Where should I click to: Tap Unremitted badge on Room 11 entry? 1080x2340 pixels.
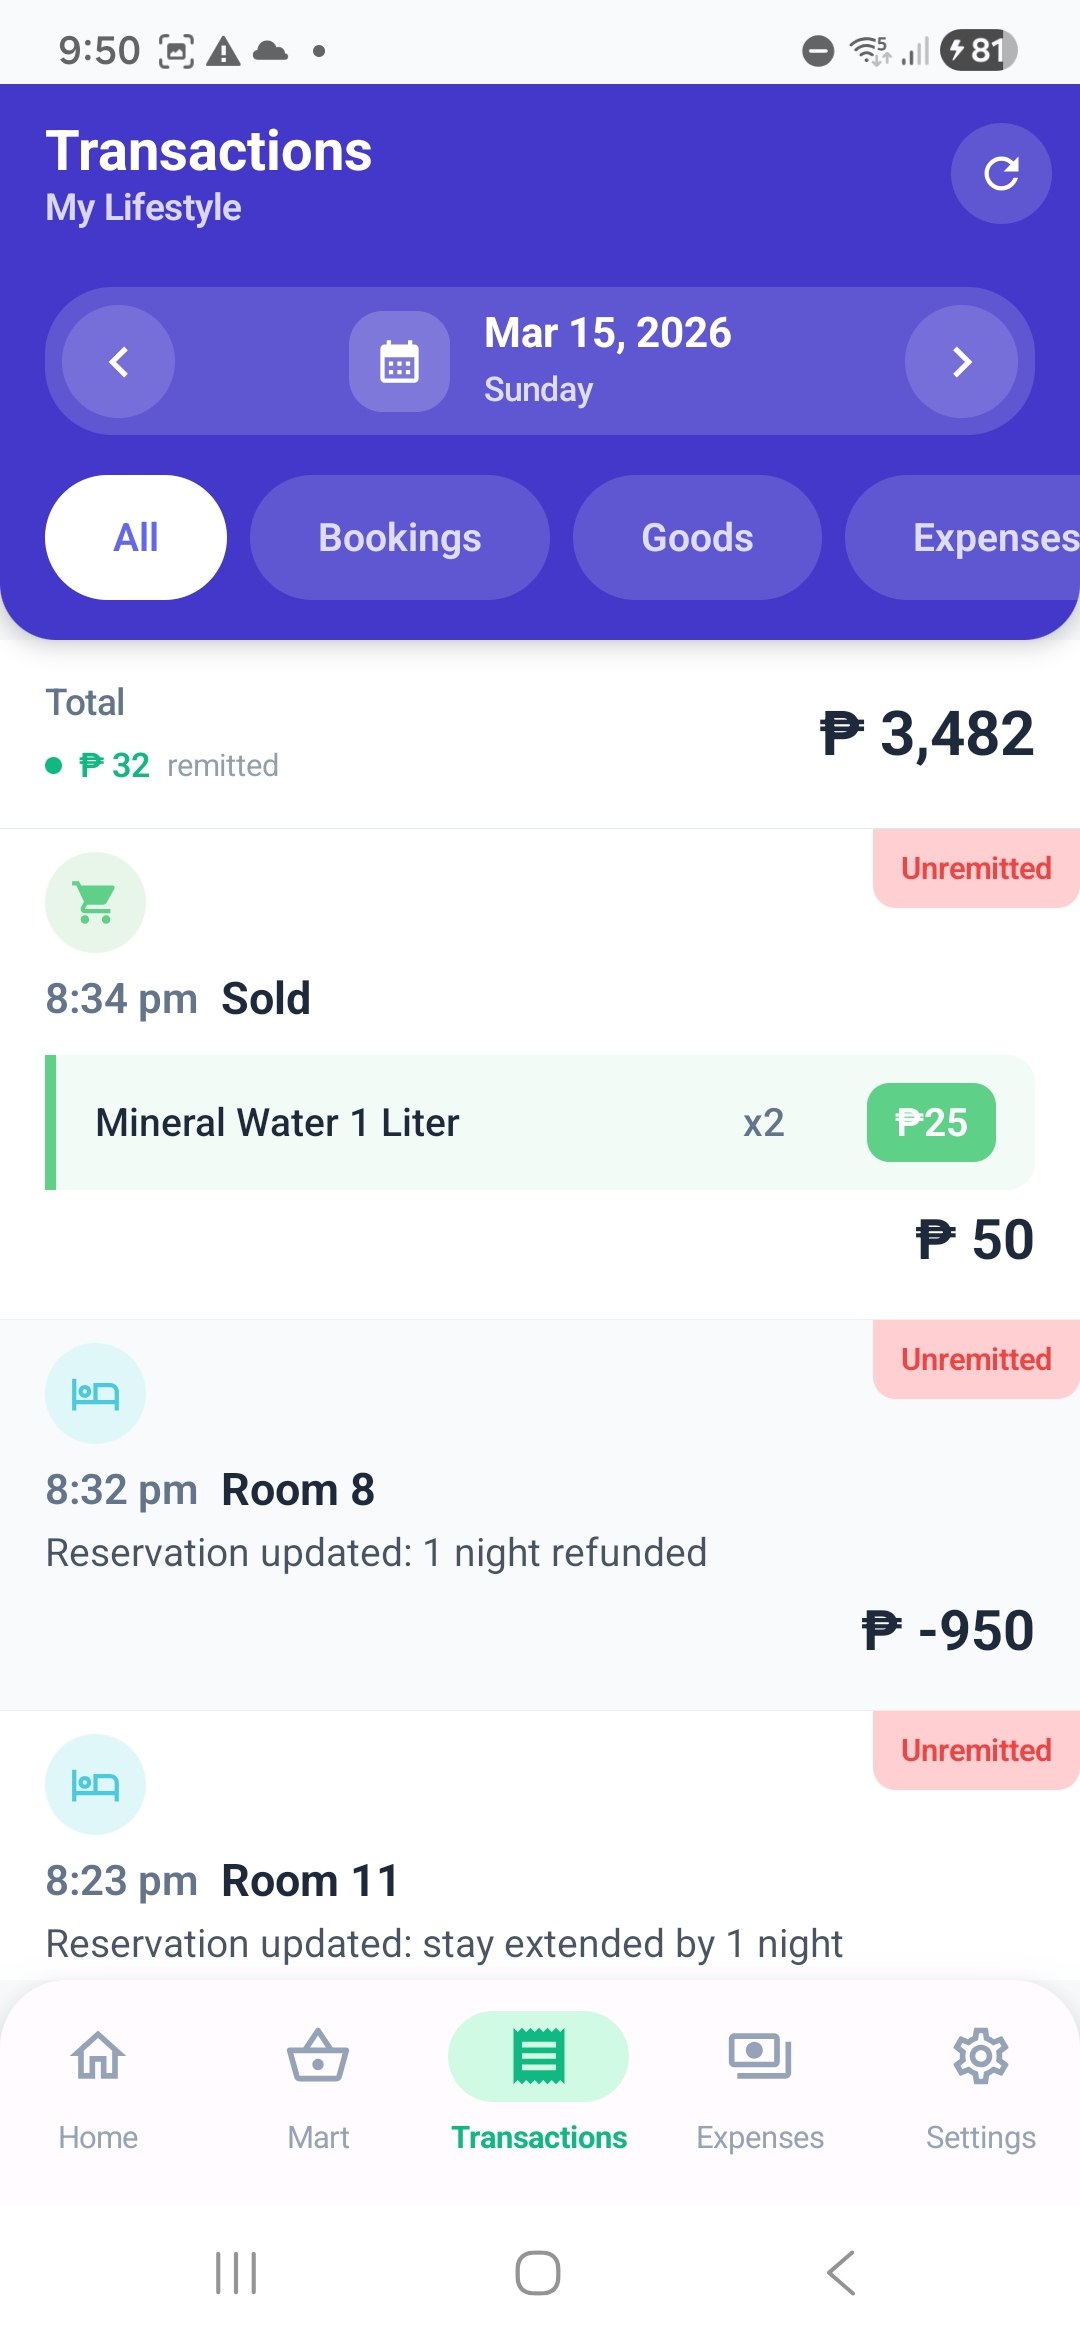coord(976,1750)
